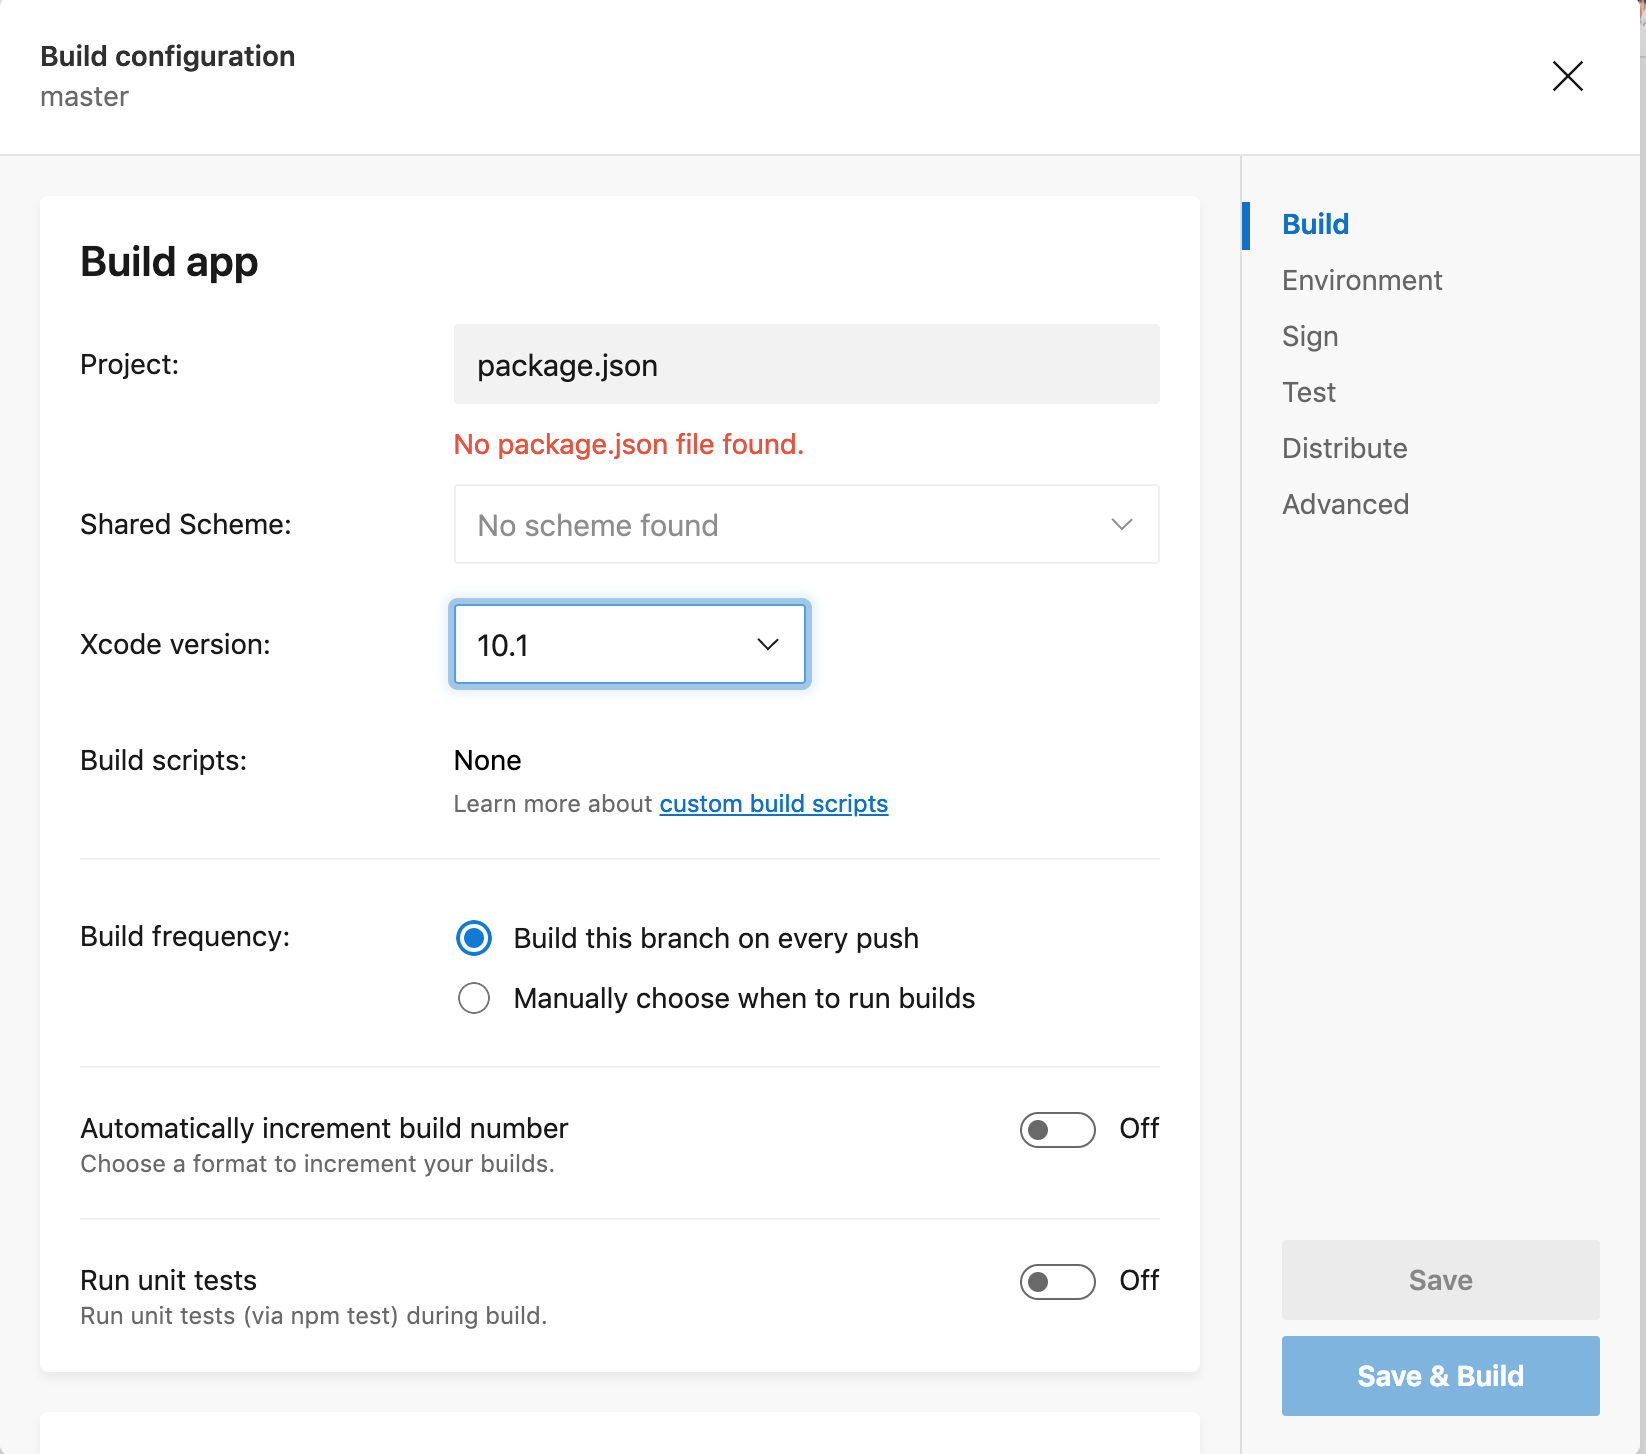Viewport: 1646px width, 1454px height.
Task: Click the No package.json file found error
Action: click(x=627, y=444)
